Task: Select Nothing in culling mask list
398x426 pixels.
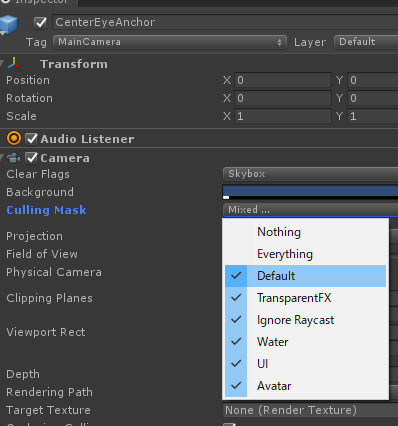Action: (305, 232)
